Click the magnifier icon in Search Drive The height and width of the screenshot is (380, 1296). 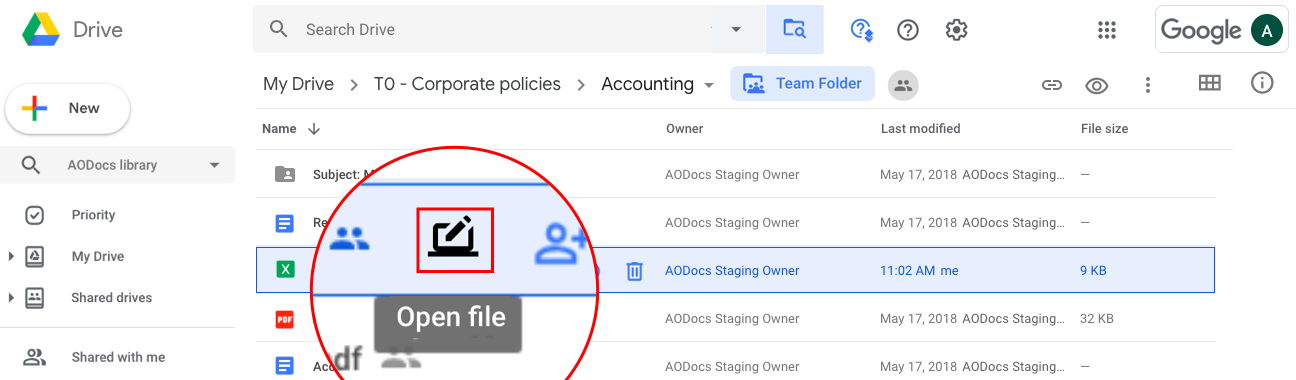(x=279, y=29)
